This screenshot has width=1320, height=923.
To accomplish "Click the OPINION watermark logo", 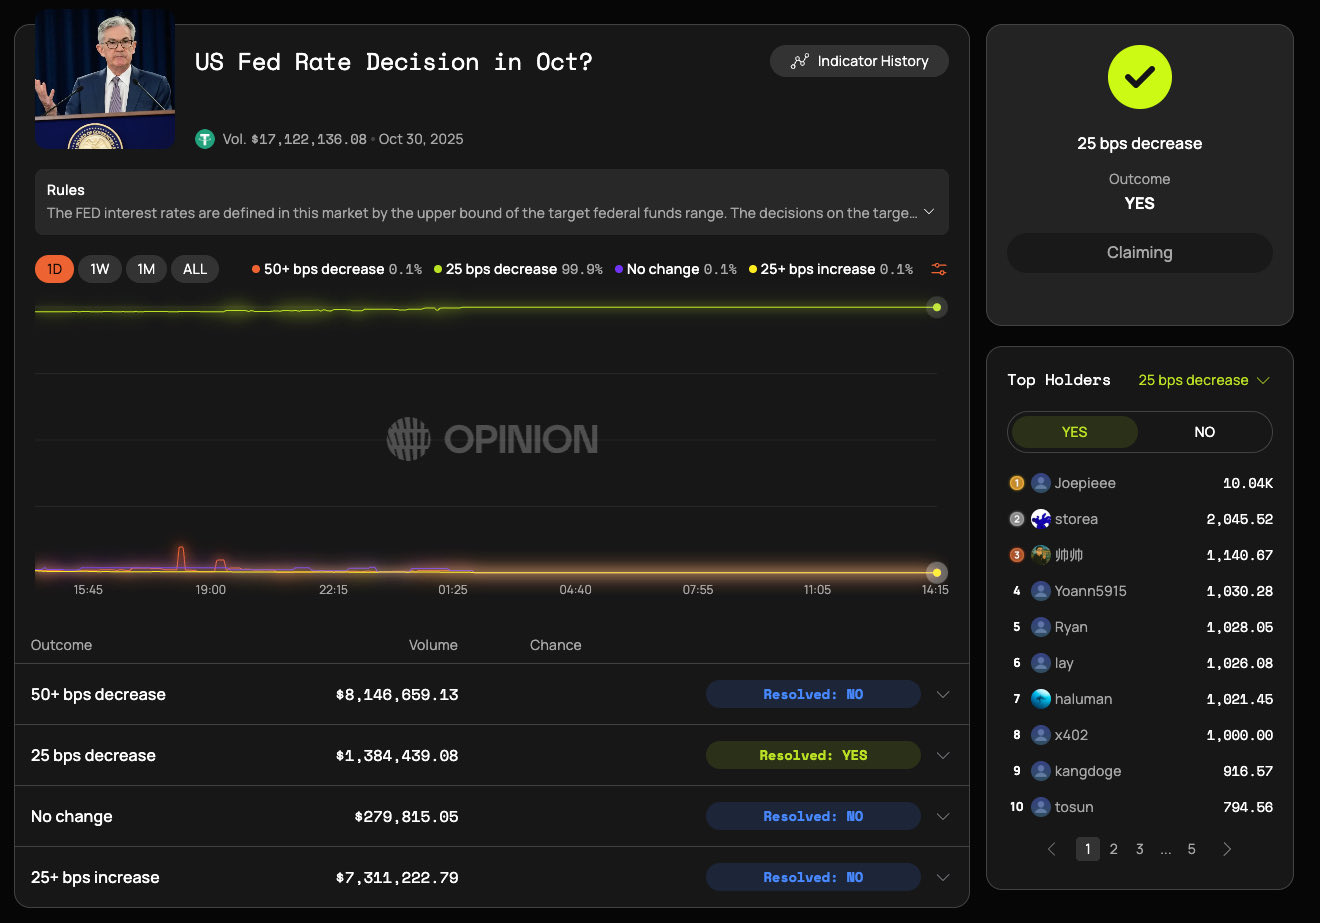I will coord(491,439).
